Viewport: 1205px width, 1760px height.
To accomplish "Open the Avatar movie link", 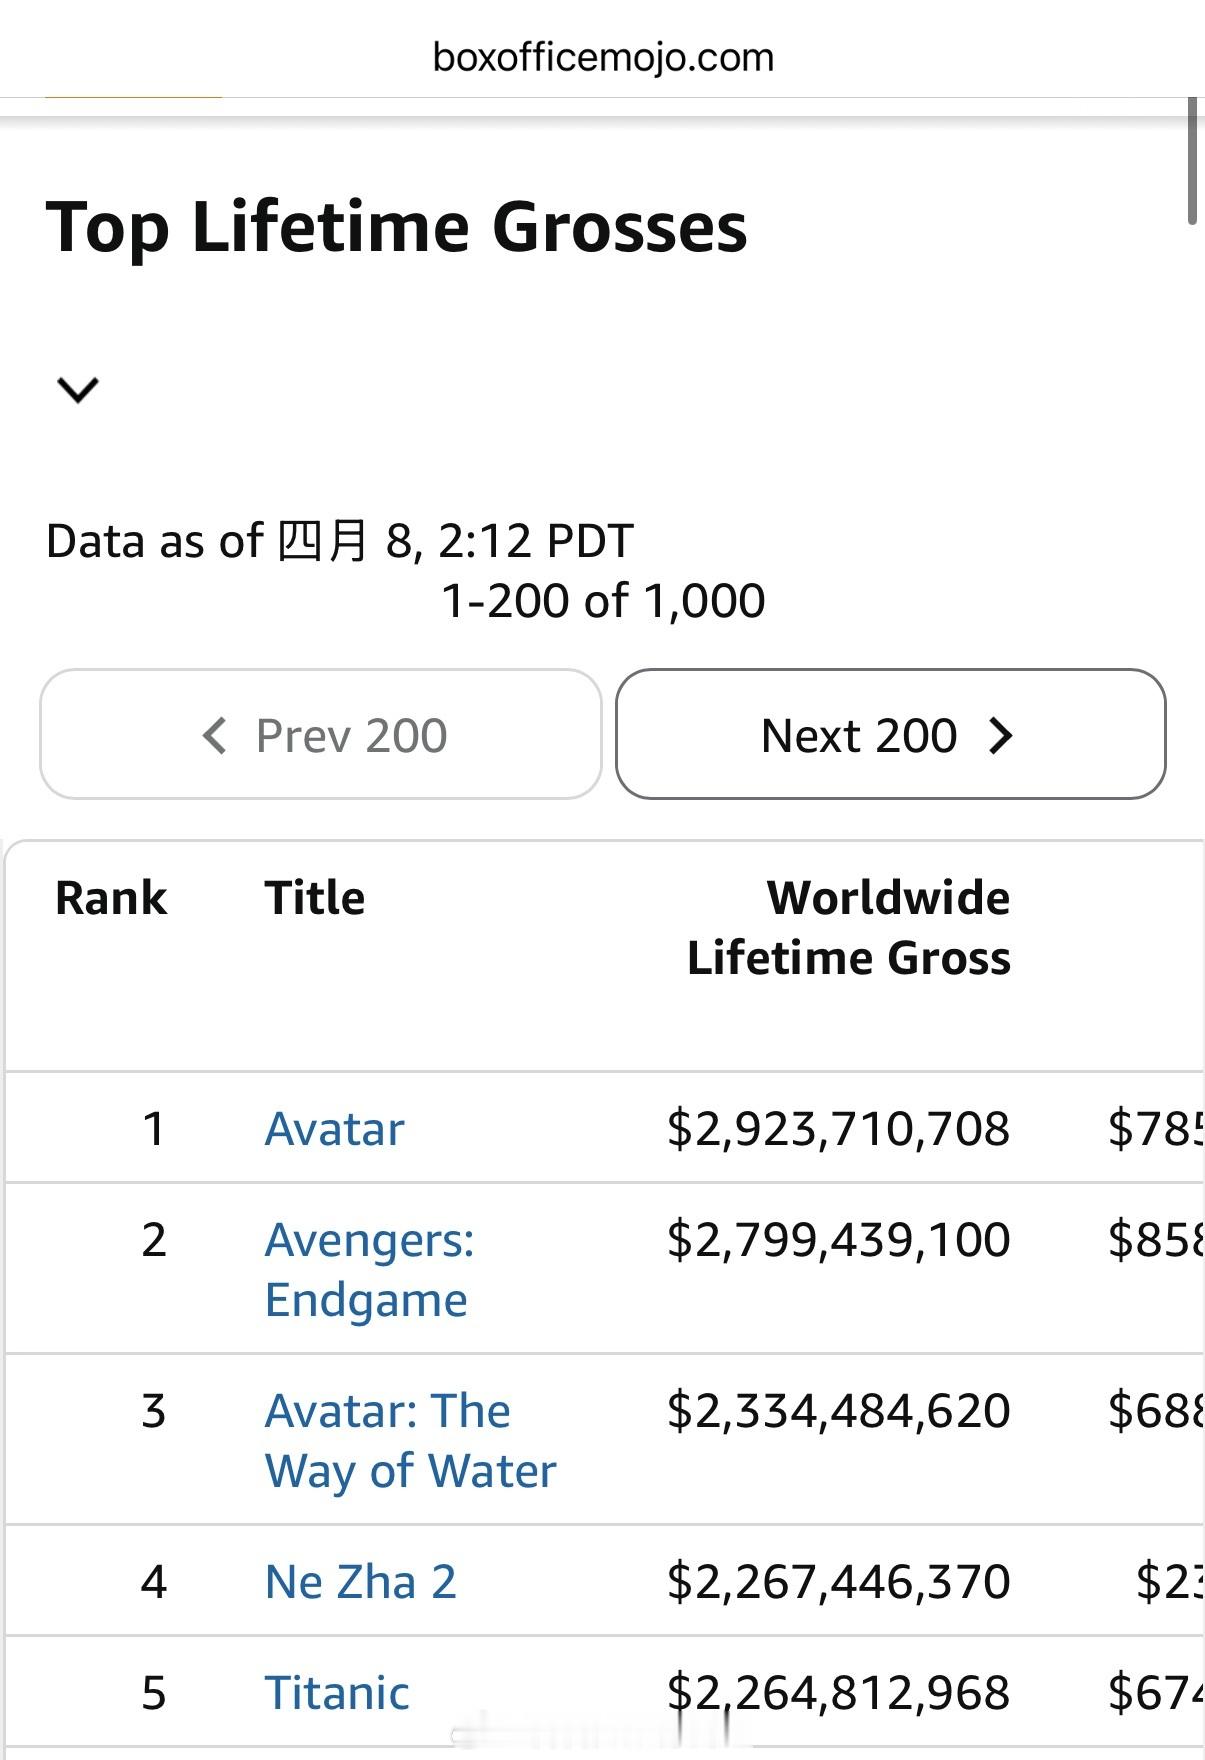I will point(335,1129).
